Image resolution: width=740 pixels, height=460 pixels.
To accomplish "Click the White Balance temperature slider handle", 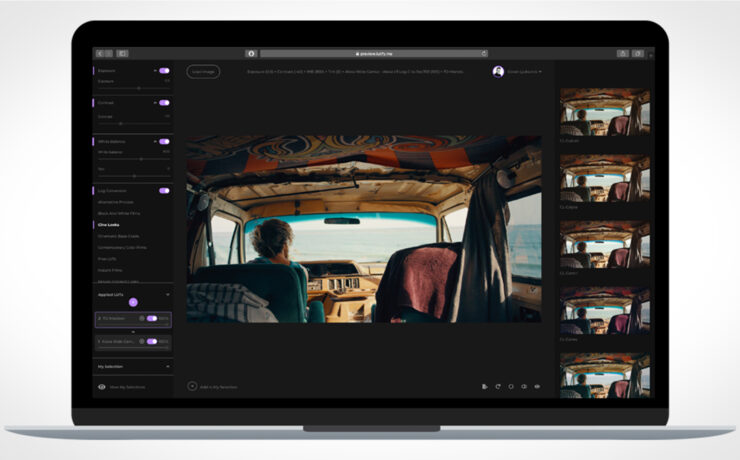I will tap(141, 159).
